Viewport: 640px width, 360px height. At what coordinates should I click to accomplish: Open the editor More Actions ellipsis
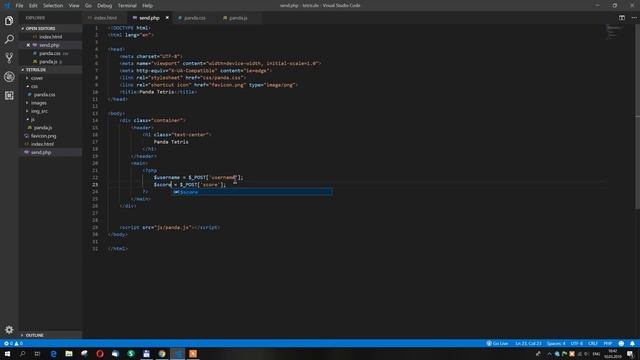(x=633, y=18)
